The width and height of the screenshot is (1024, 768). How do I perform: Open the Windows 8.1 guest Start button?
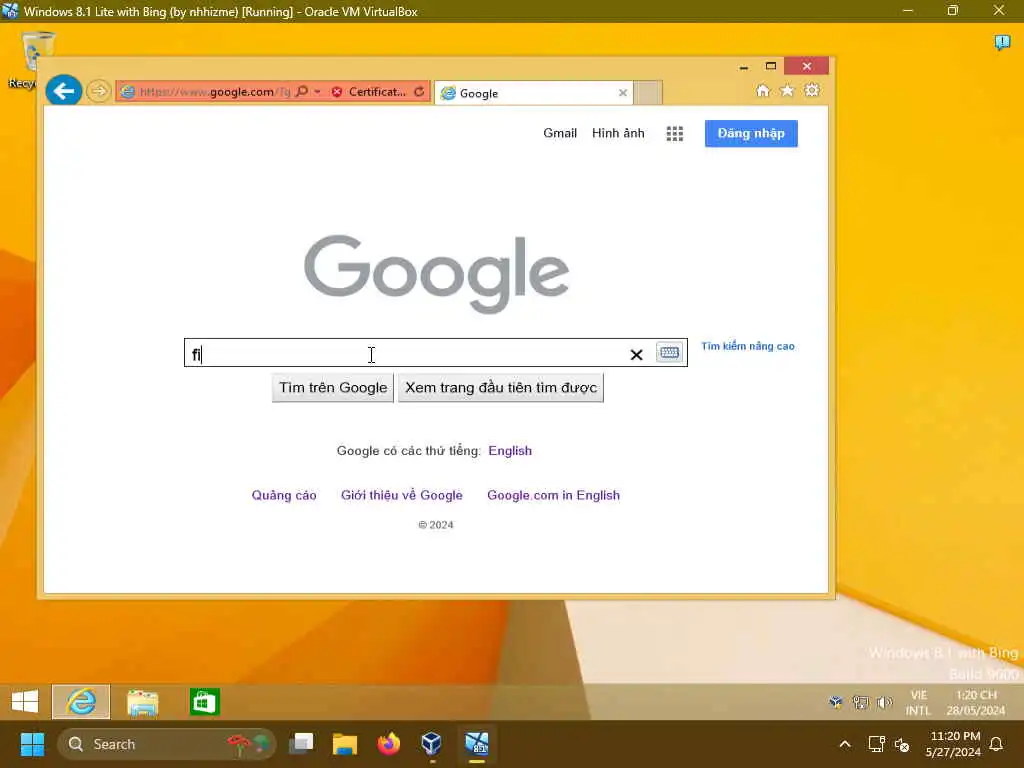pos(25,702)
